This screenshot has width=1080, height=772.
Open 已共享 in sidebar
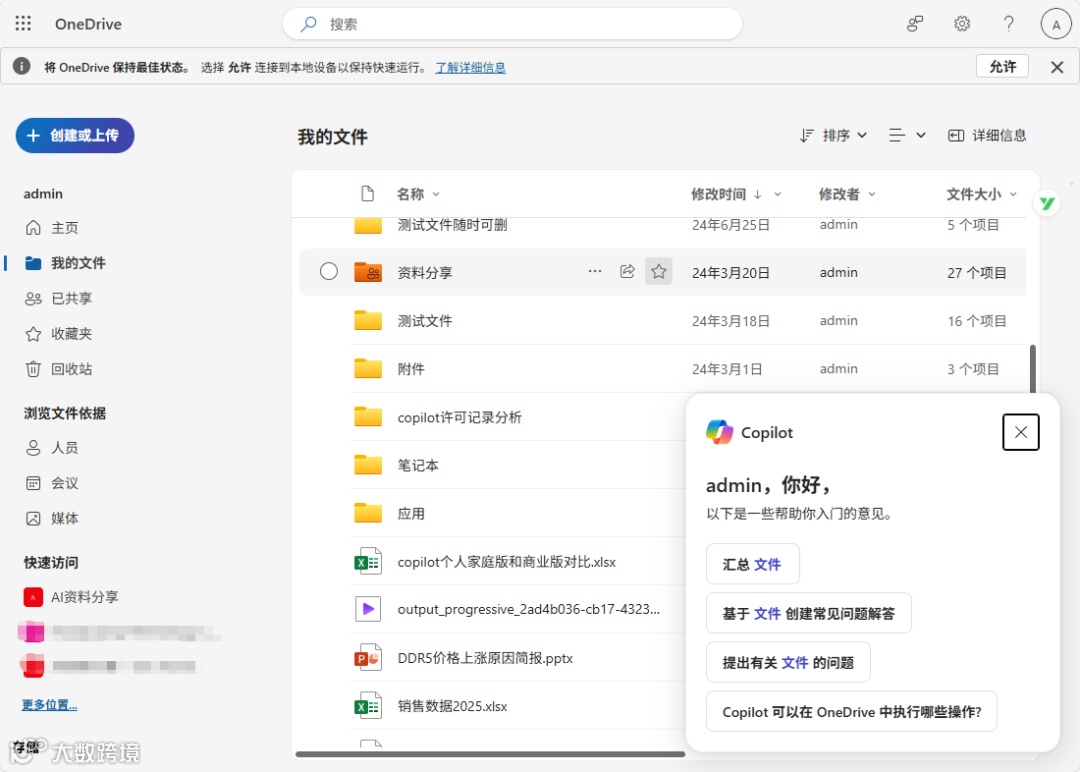[x=58, y=298]
